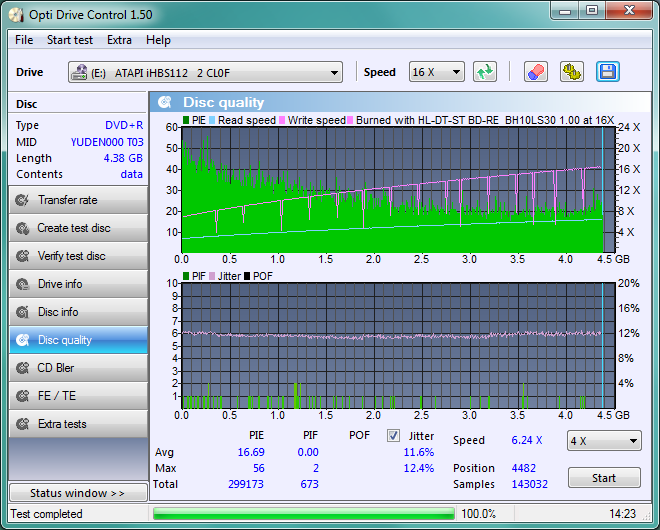This screenshot has width=660, height=530.
Task: Open Create test disc
Action: (x=78, y=228)
